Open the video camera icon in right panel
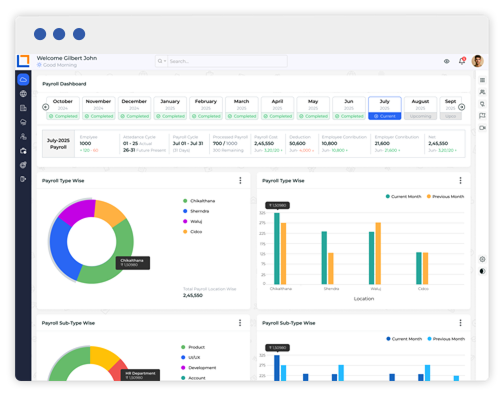This screenshot has height=400, width=500. (x=482, y=128)
